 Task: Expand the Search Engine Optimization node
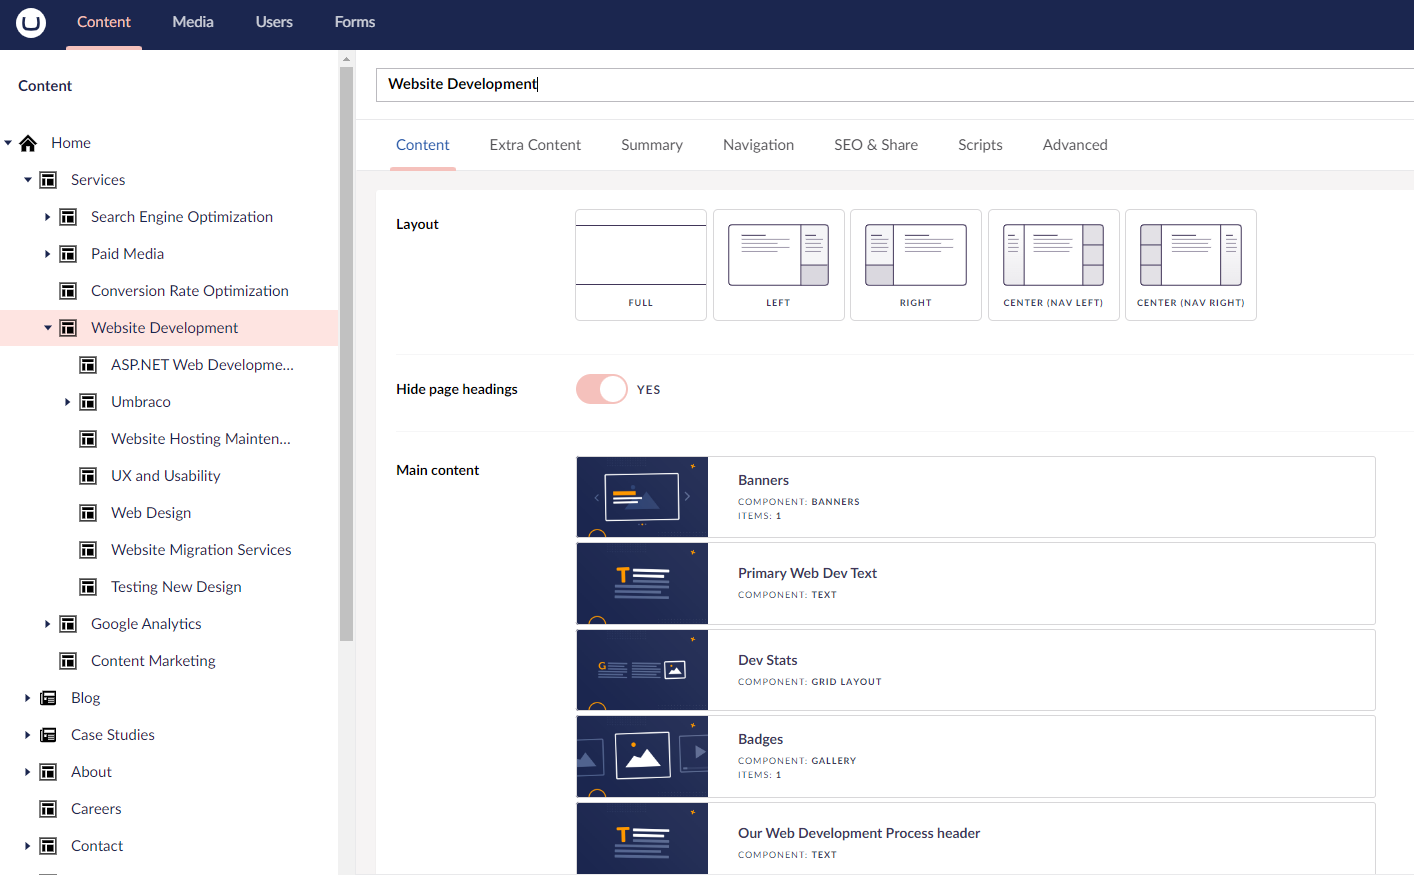[47, 217]
